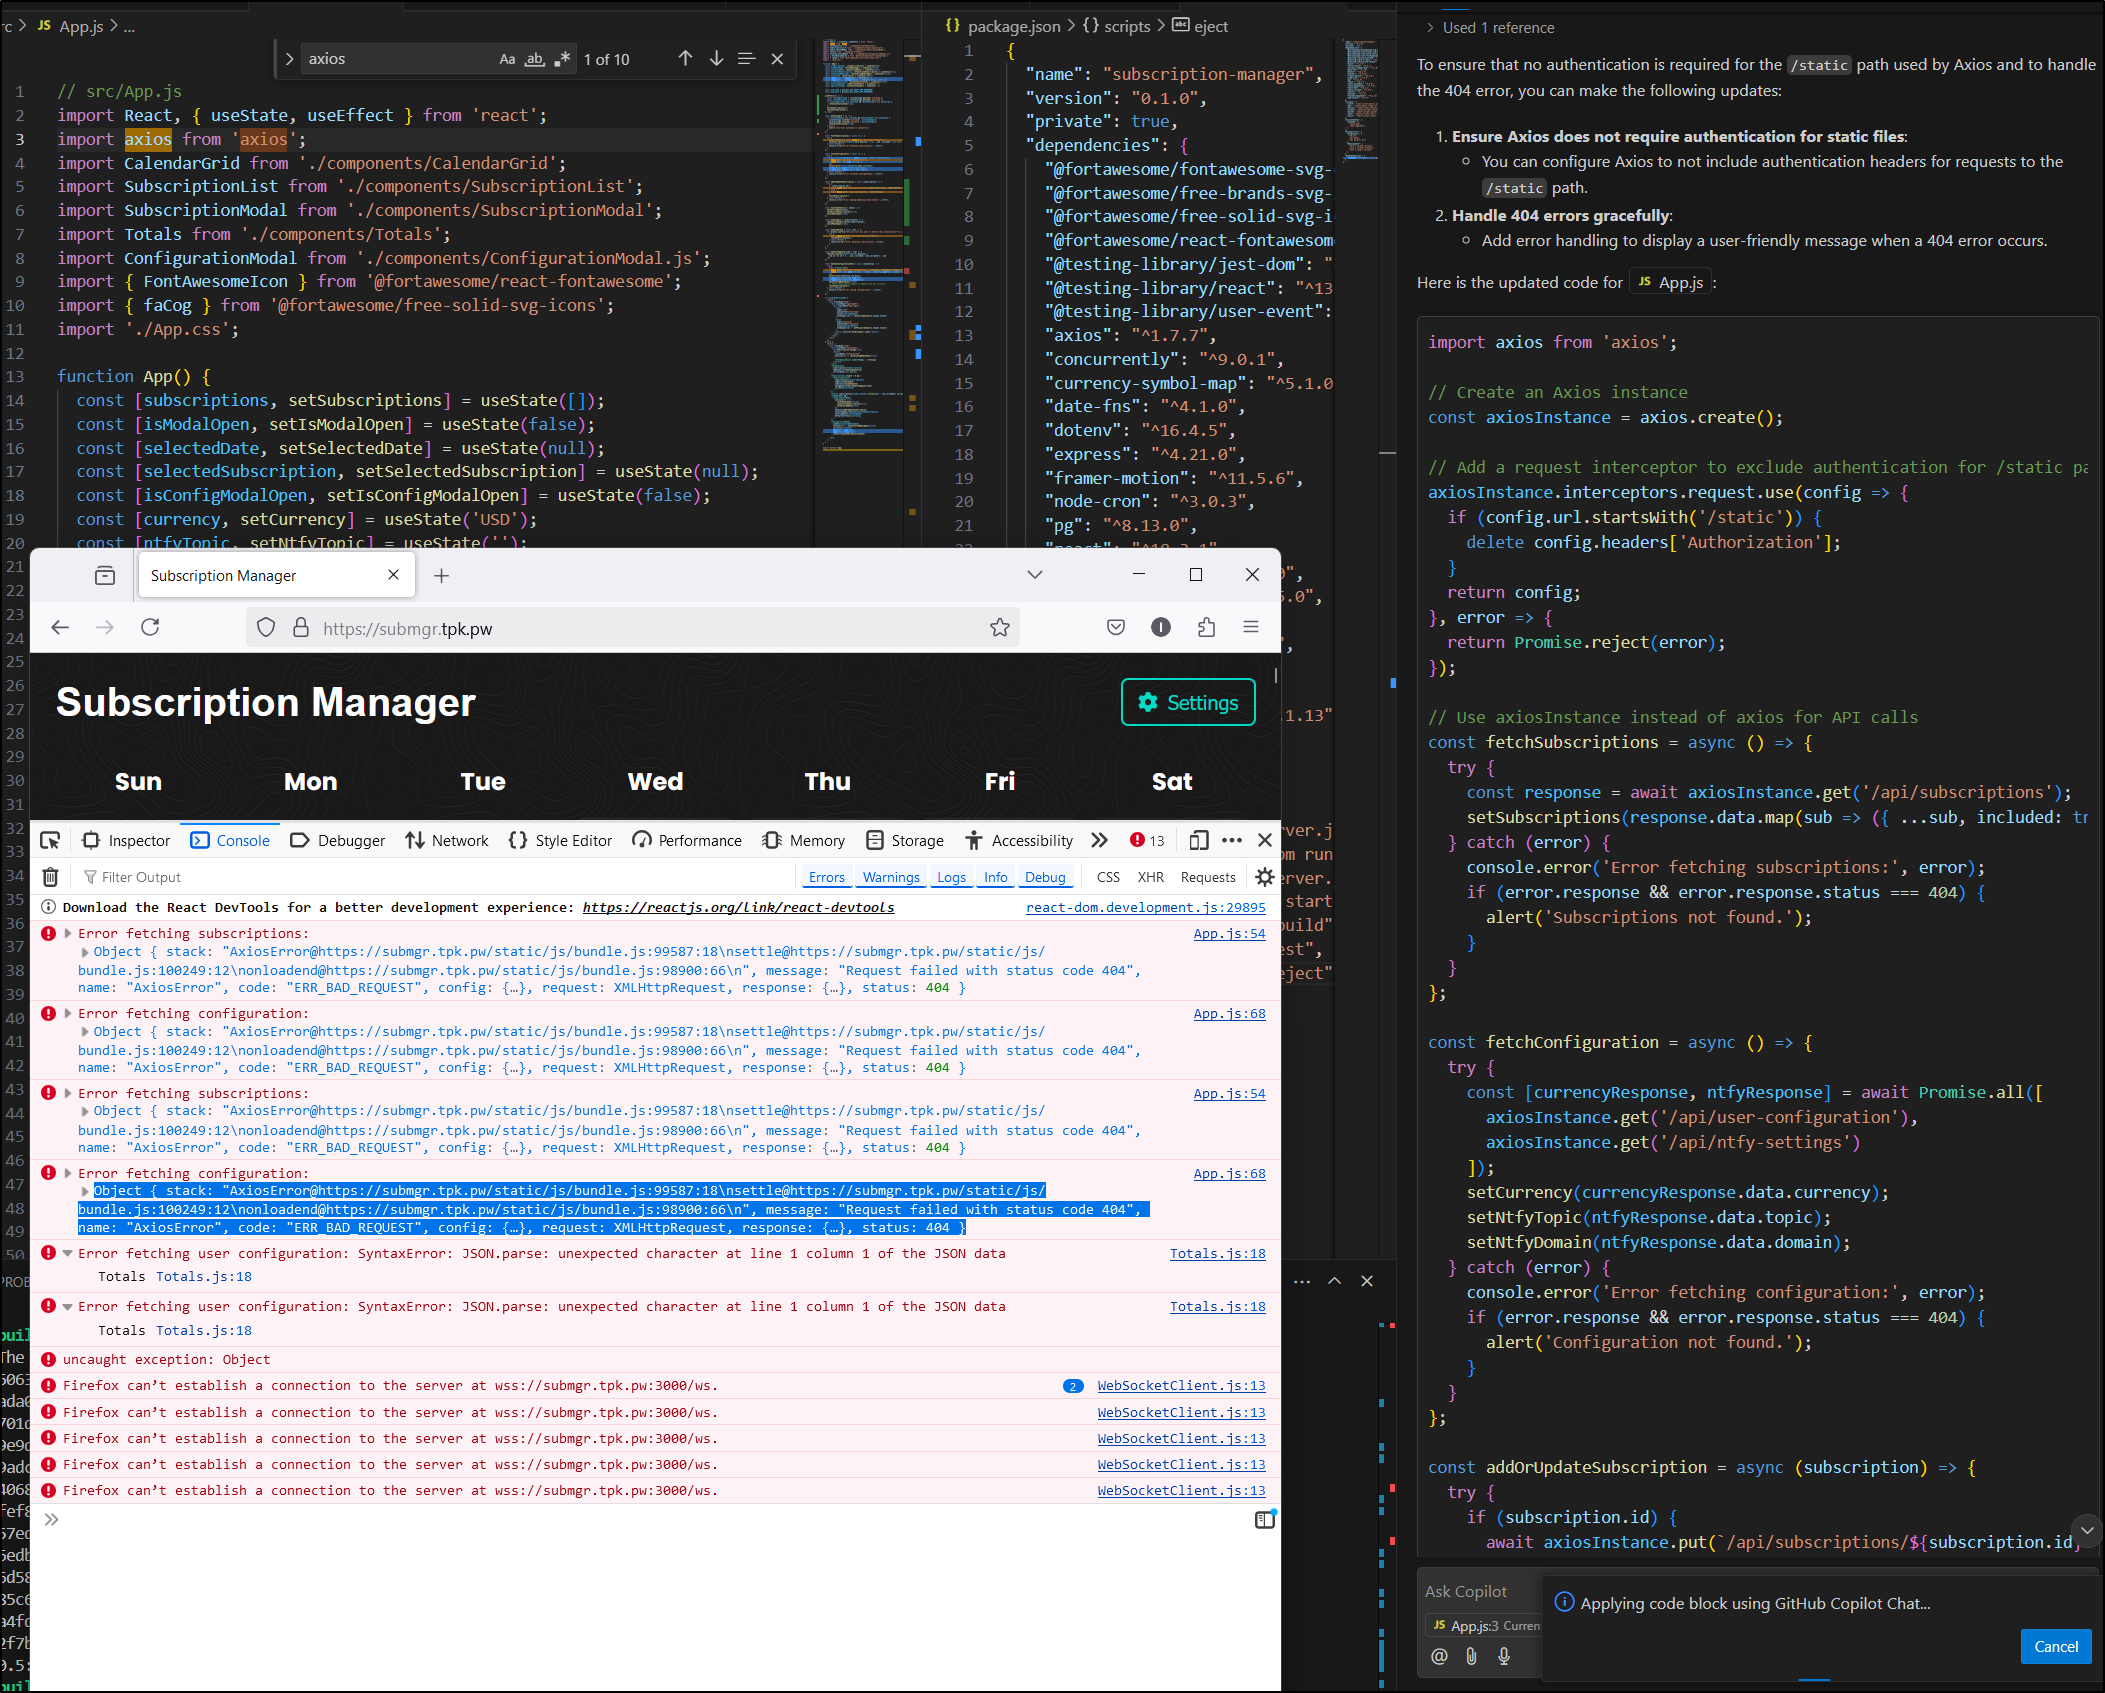Open the Firefox hamburger application menu

tap(1251, 627)
